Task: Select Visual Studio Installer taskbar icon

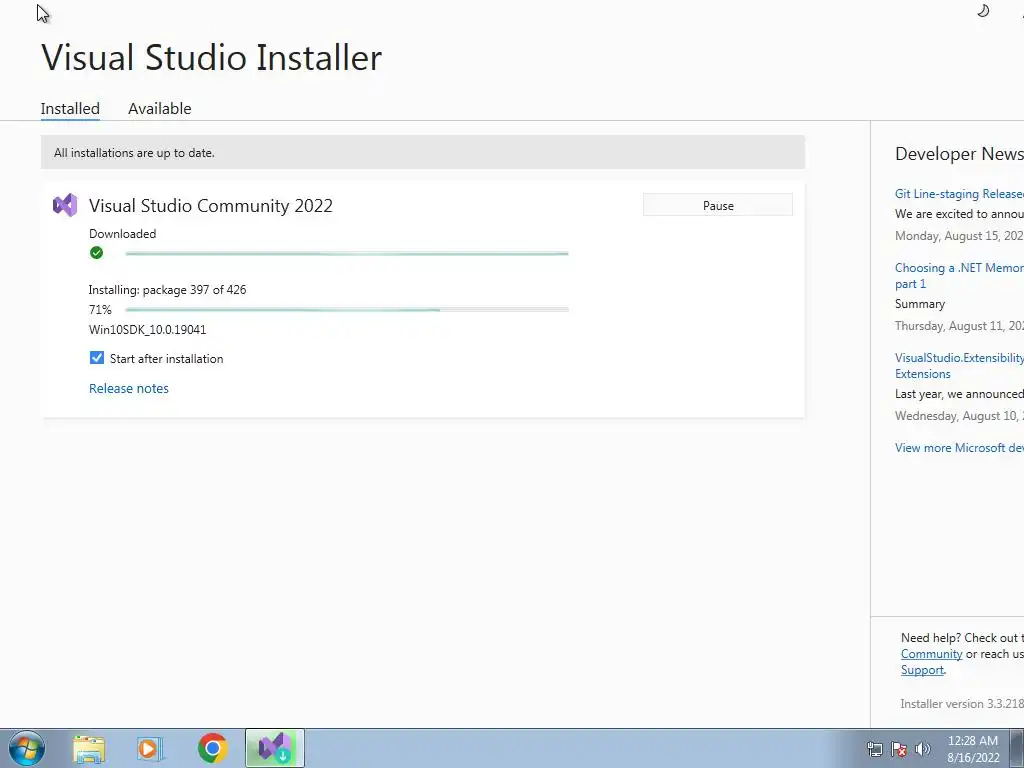Action: (275, 748)
